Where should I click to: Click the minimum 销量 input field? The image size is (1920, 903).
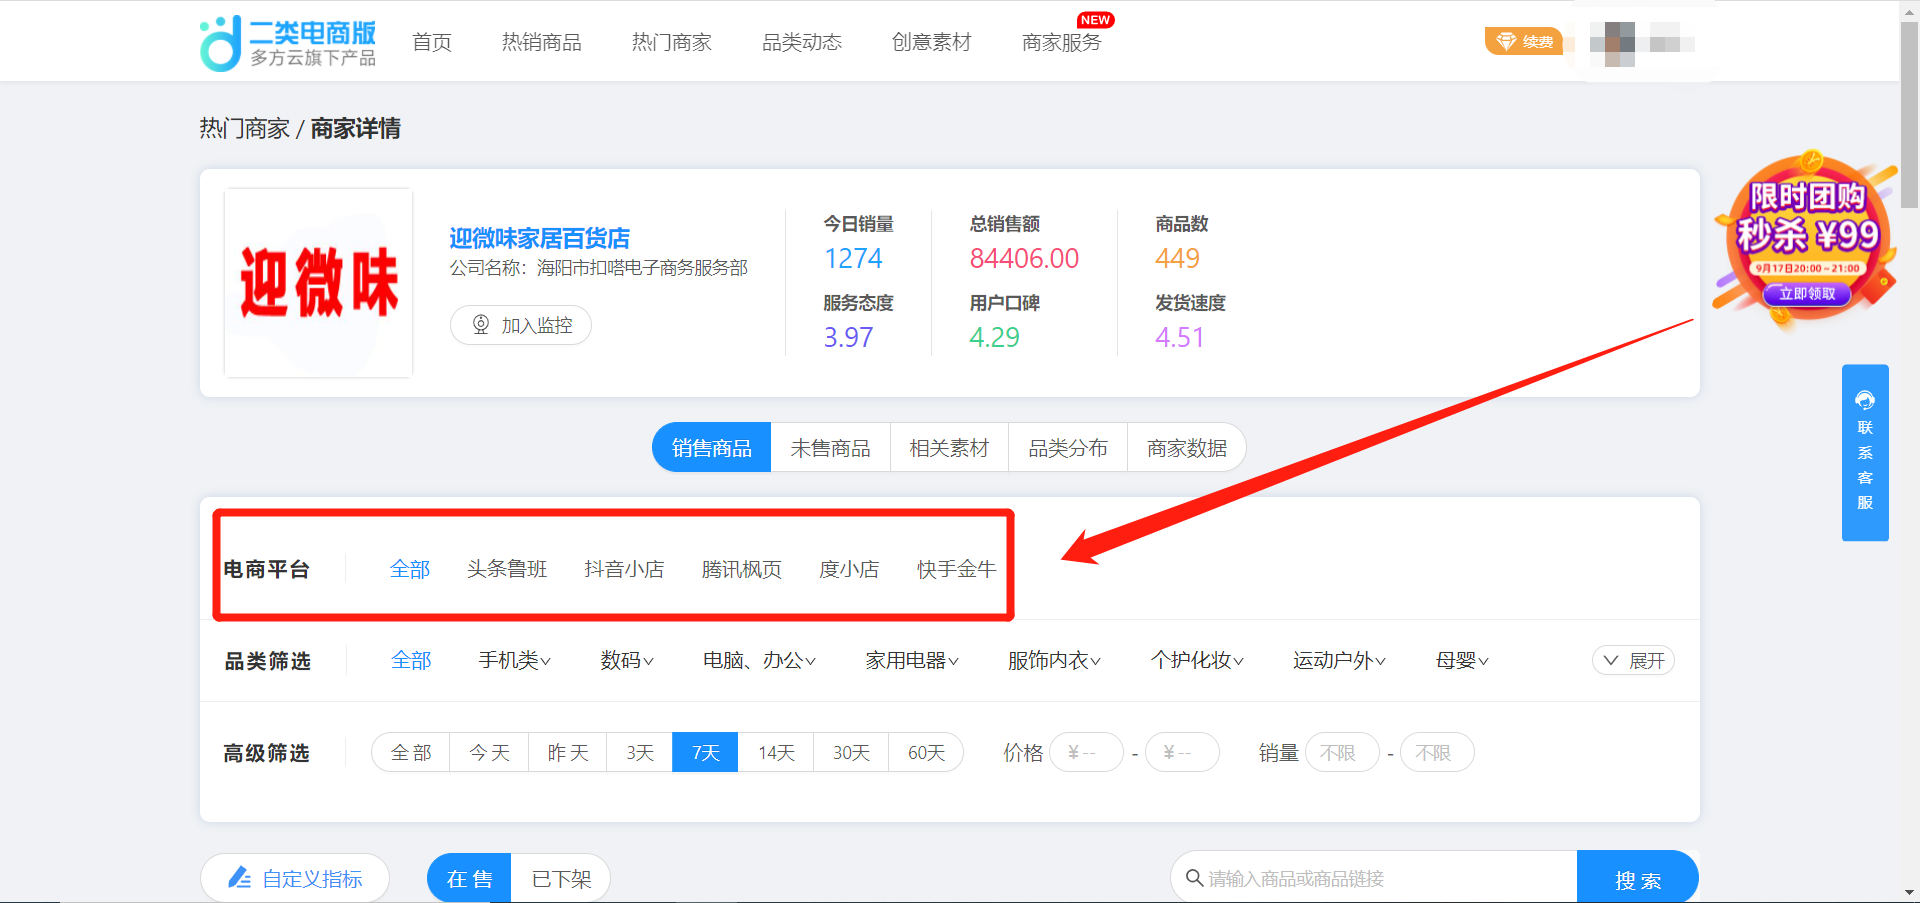click(1342, 752)
